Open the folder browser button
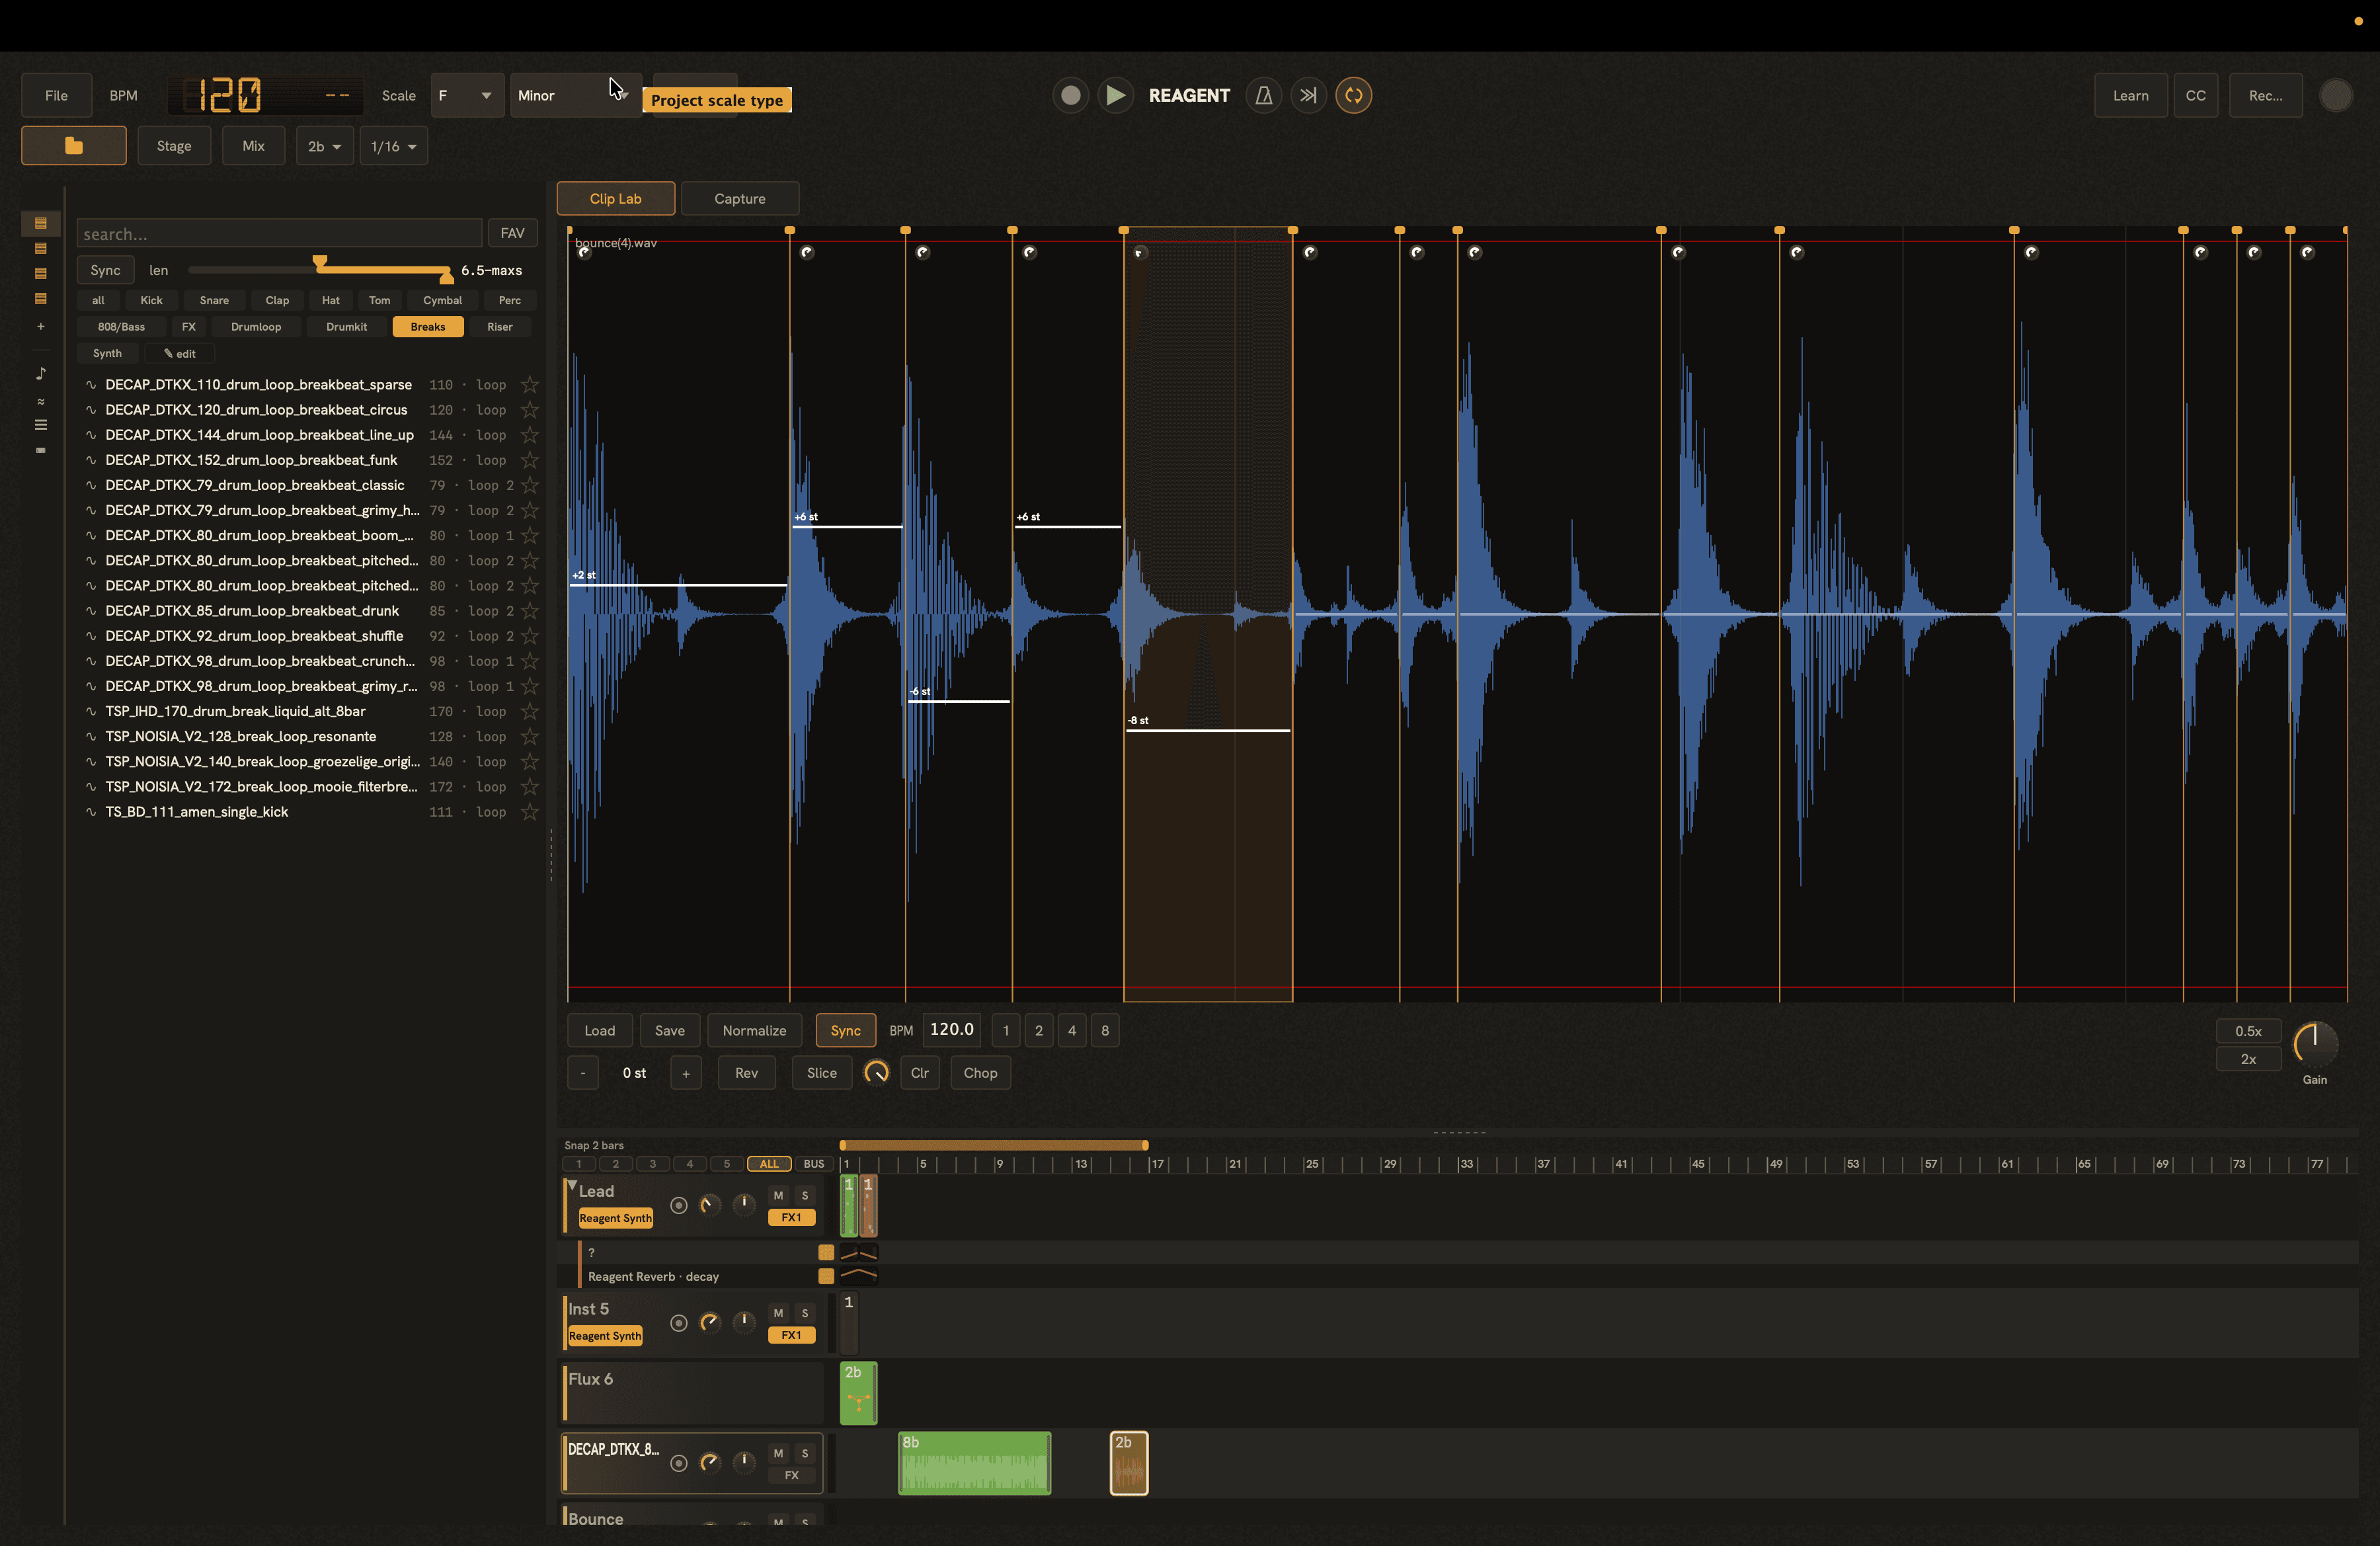This screenshot has width=2380, height=1546. coord(74,146)
